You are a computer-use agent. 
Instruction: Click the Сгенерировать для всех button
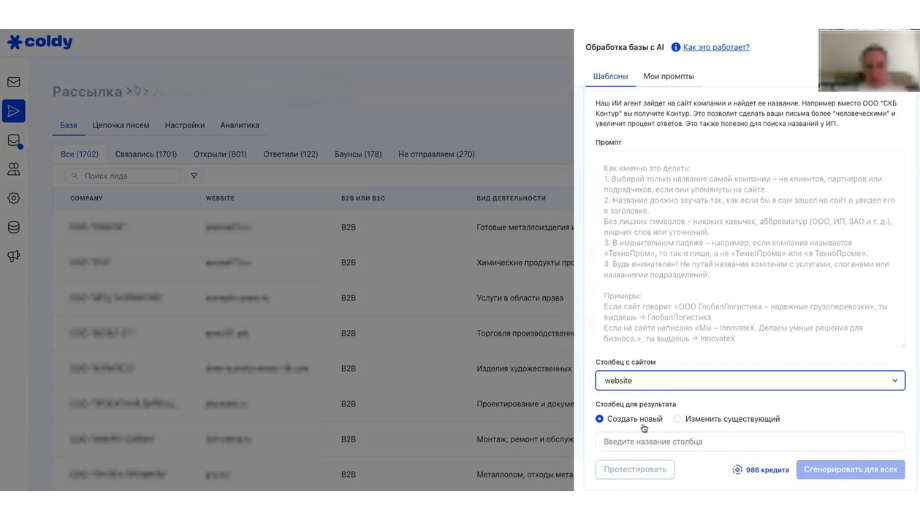click(850, 470)
